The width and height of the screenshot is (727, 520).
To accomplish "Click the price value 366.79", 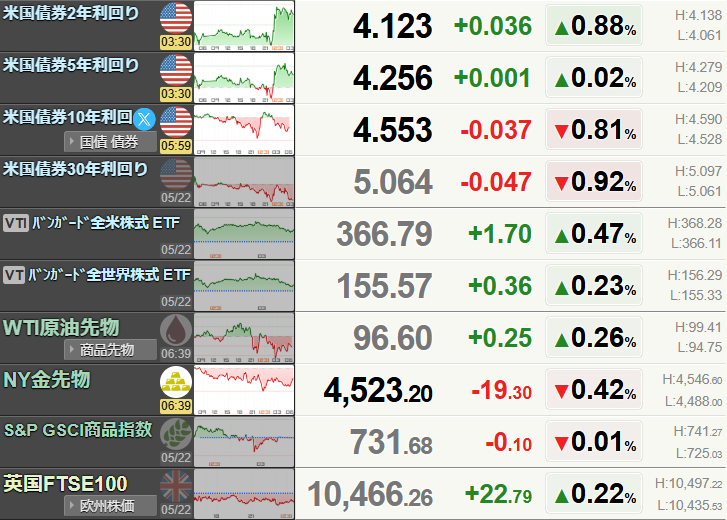I will point(384,234).
